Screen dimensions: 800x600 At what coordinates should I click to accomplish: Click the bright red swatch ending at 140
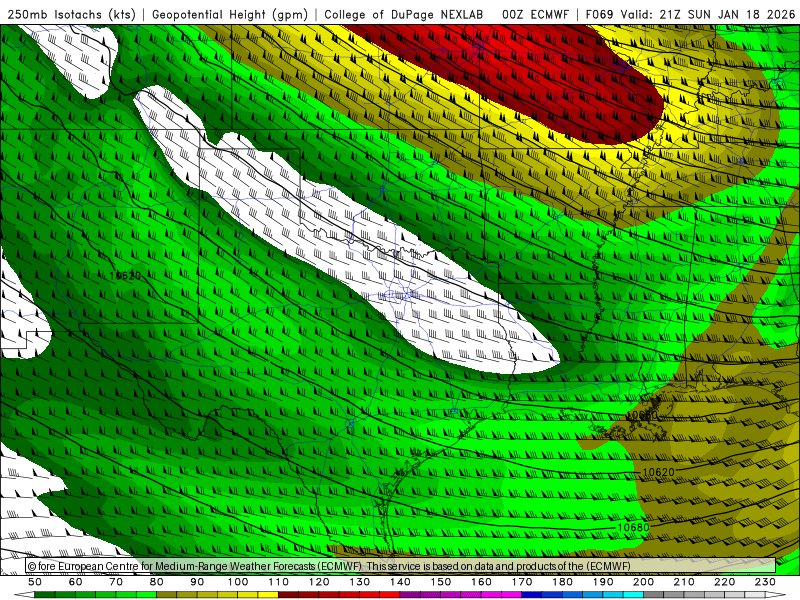coord(390,594)
